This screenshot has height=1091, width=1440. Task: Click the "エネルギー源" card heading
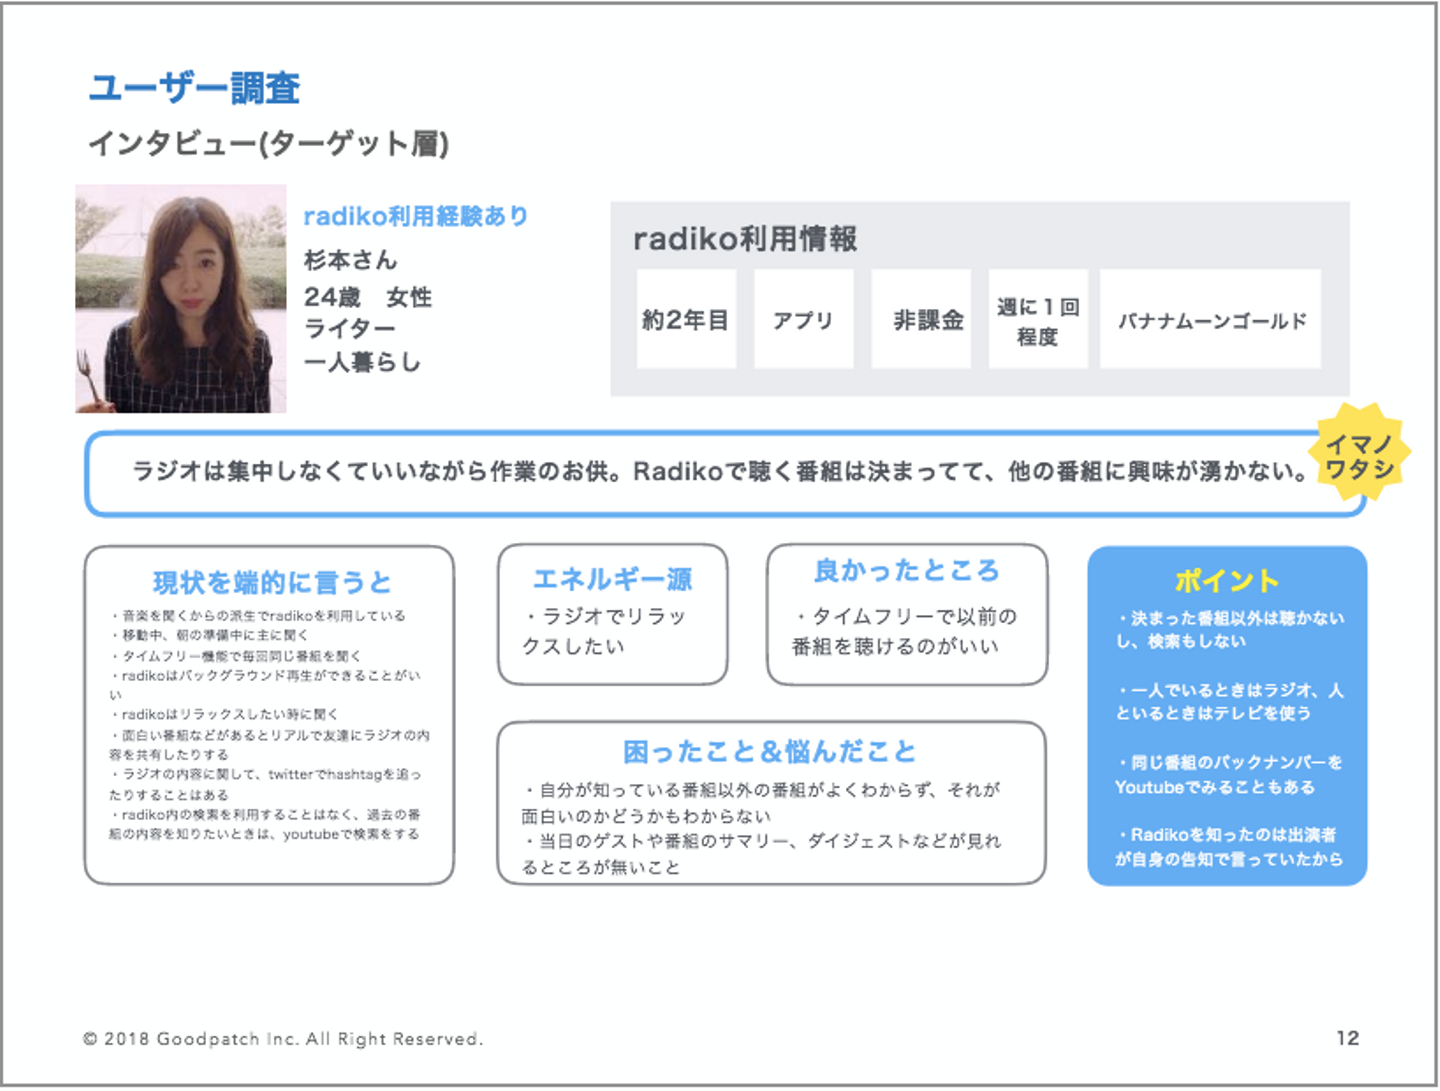[x=612, y=579]
